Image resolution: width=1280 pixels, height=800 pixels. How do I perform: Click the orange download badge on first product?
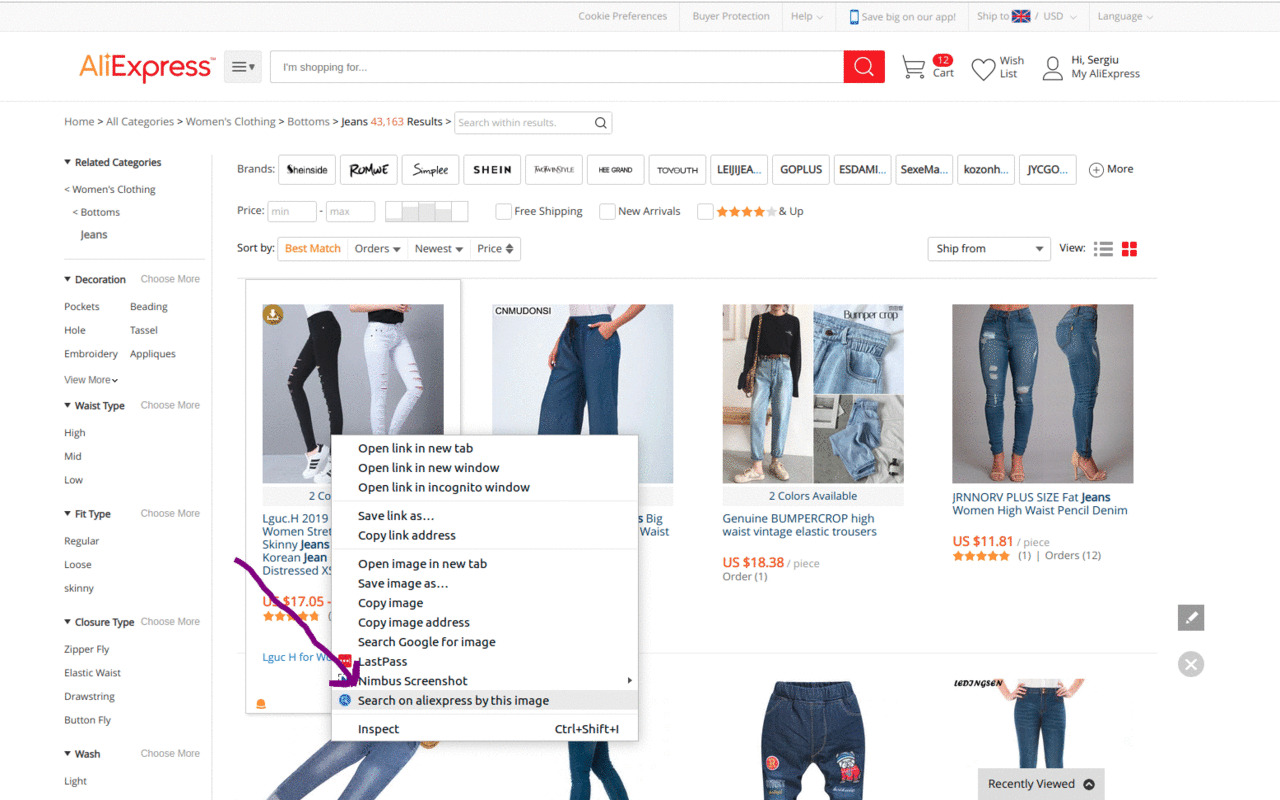[273, 315]
